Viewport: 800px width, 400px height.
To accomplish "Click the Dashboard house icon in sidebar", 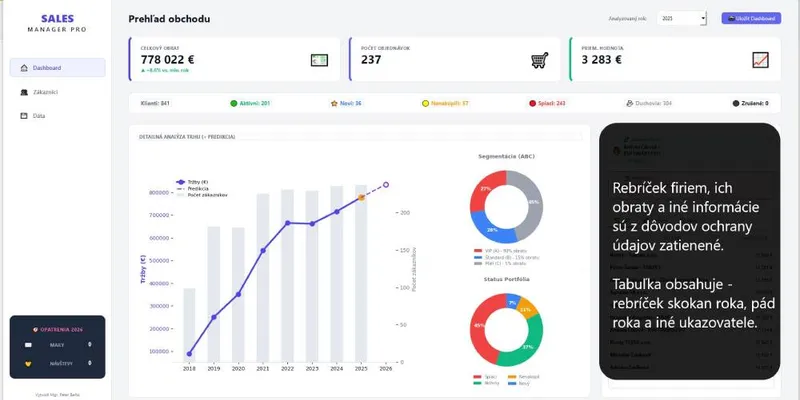I will coord(23,68).
